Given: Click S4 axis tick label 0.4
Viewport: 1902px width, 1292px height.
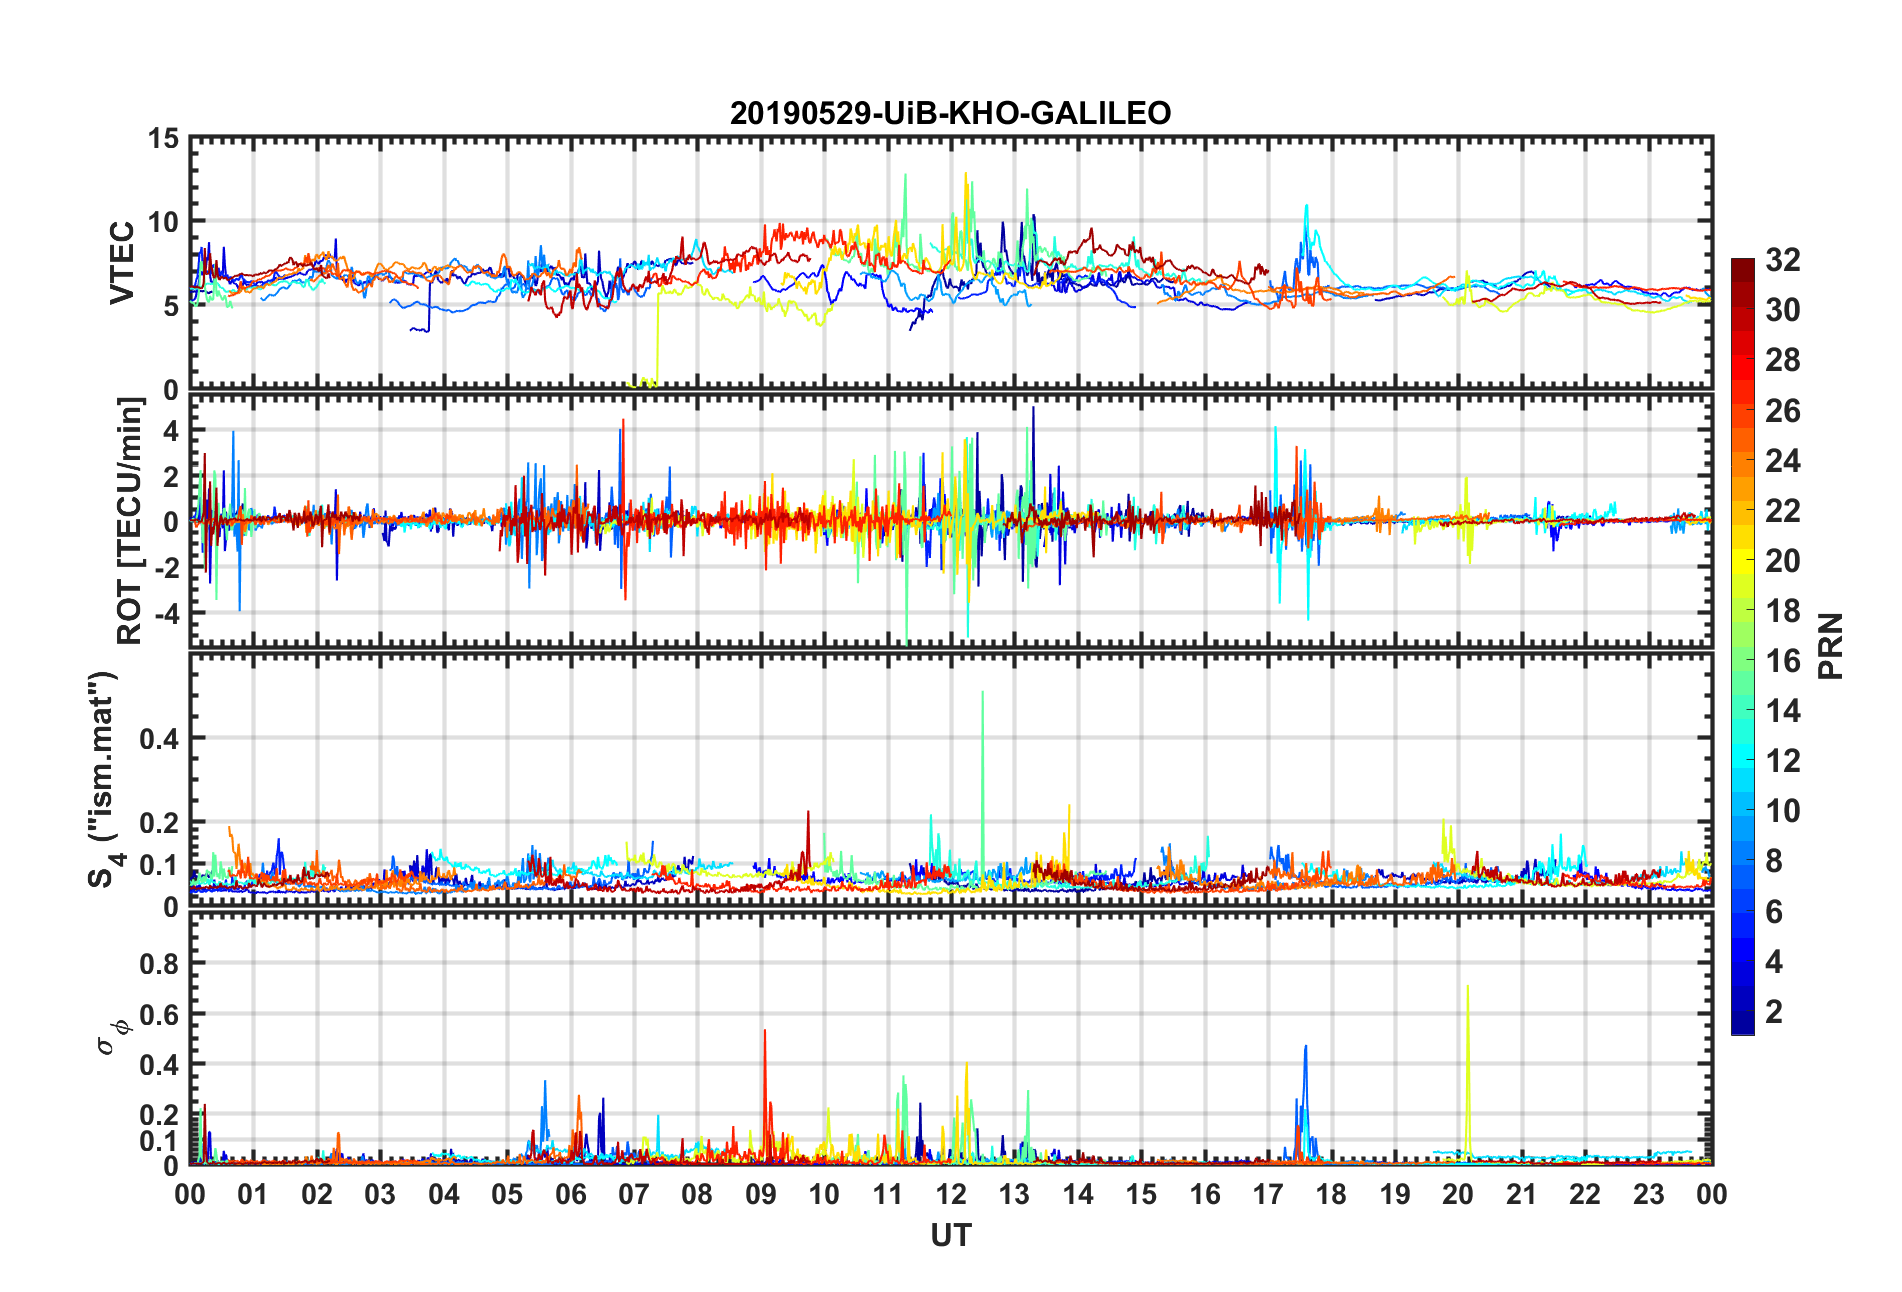Looking at the screenshot, I should pos(160,739).
